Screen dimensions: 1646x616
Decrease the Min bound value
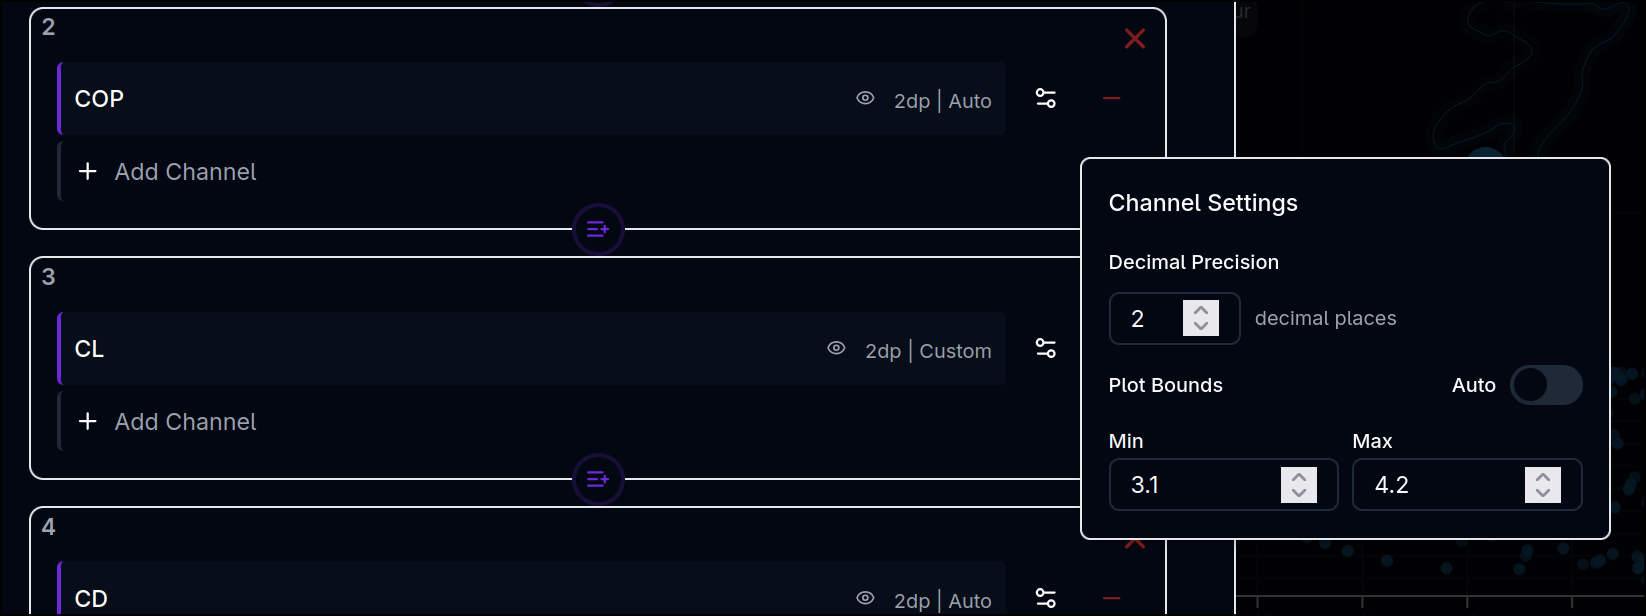pyautogui.click(x=1299, y=493)
